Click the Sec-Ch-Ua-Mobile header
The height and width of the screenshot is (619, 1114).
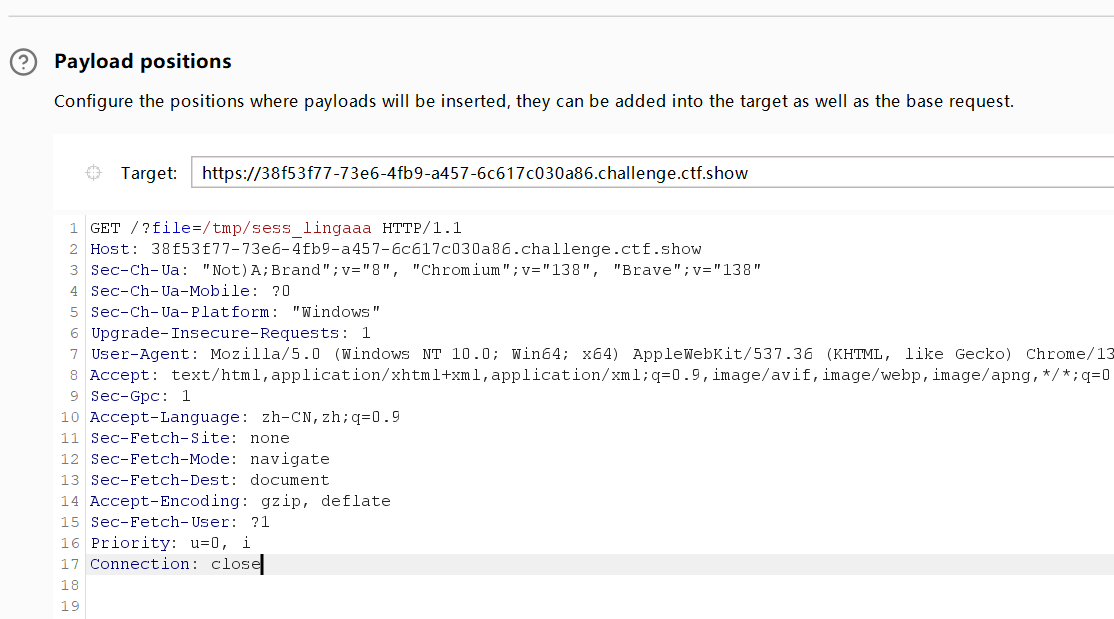[x=190, y=291]
